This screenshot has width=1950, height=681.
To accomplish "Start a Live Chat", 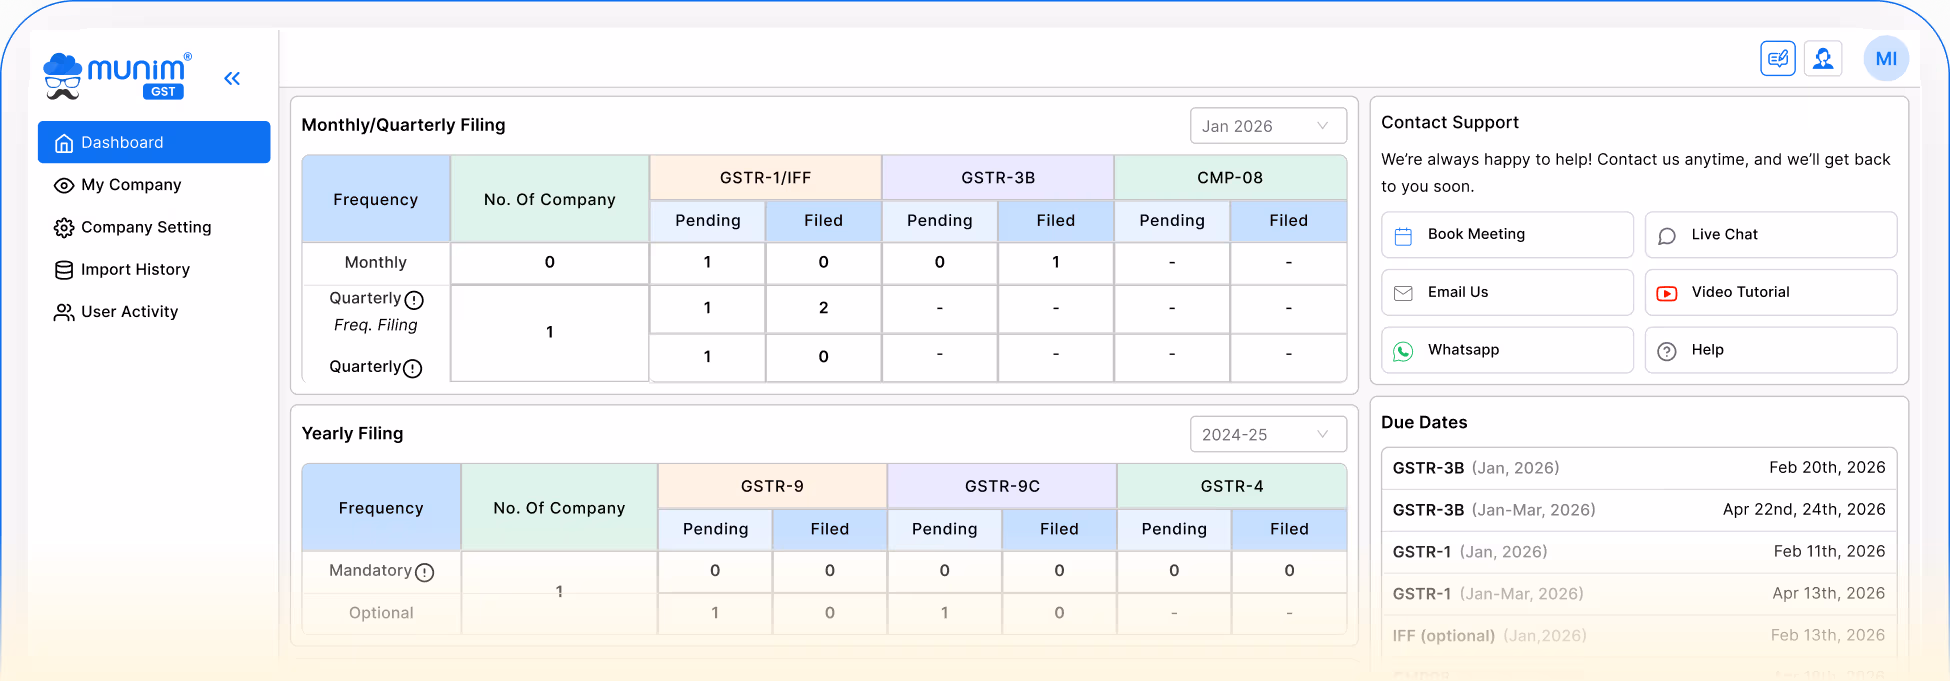I will coord(1770,235).
